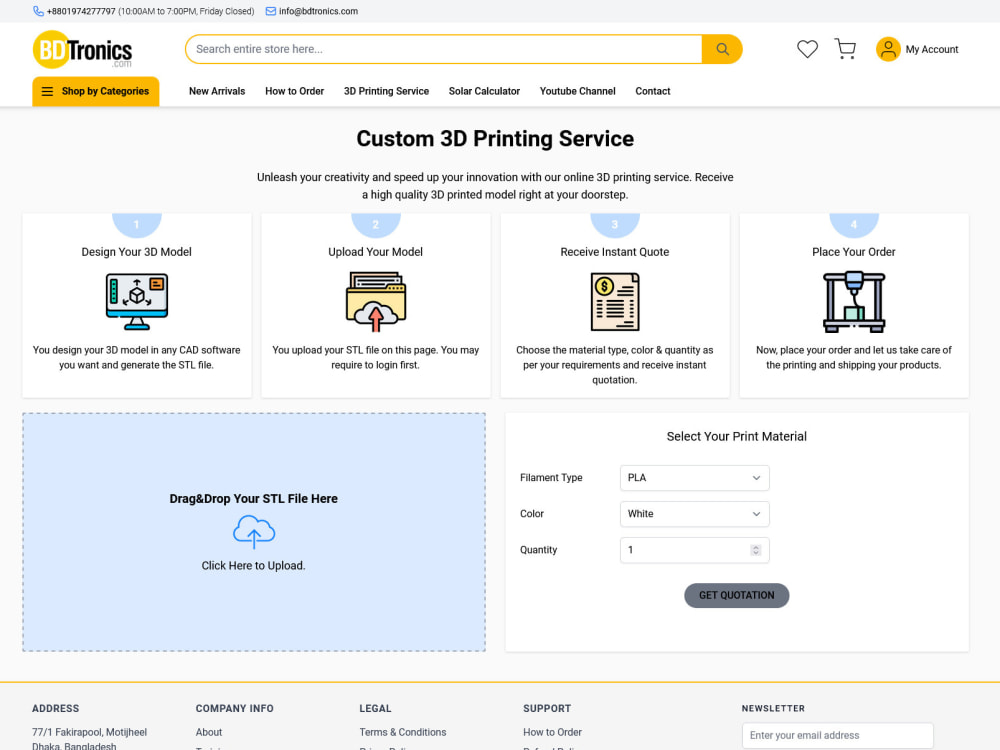This screenshot has width=1000, height=750.
Task: Click the 'Upload Your Model' title
Action: (376, 252)
